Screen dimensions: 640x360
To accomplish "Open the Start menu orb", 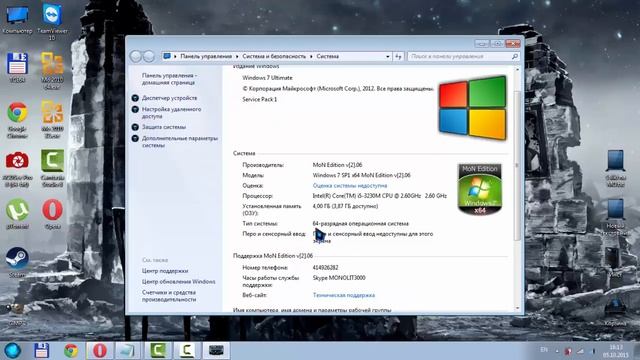I will click(12, 350).
